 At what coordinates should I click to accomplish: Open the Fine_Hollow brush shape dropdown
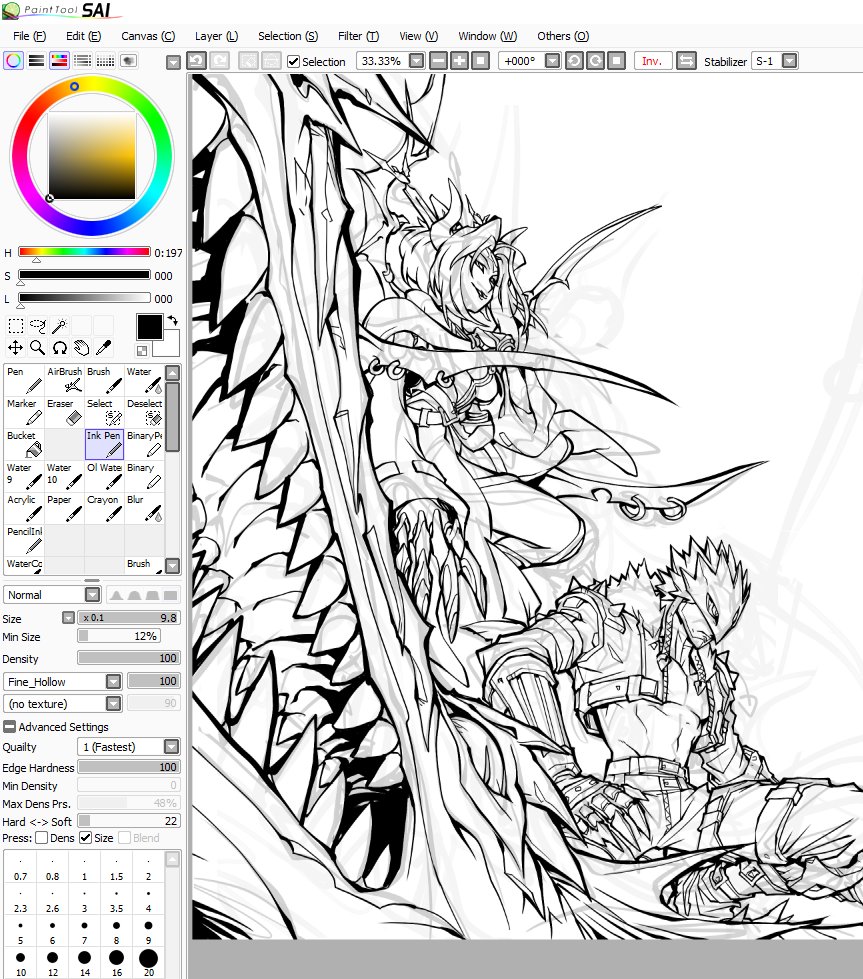(x=113, y=681)
